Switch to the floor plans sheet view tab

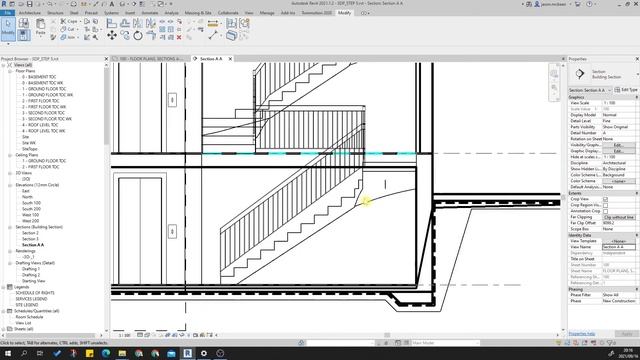click(151, 59)
